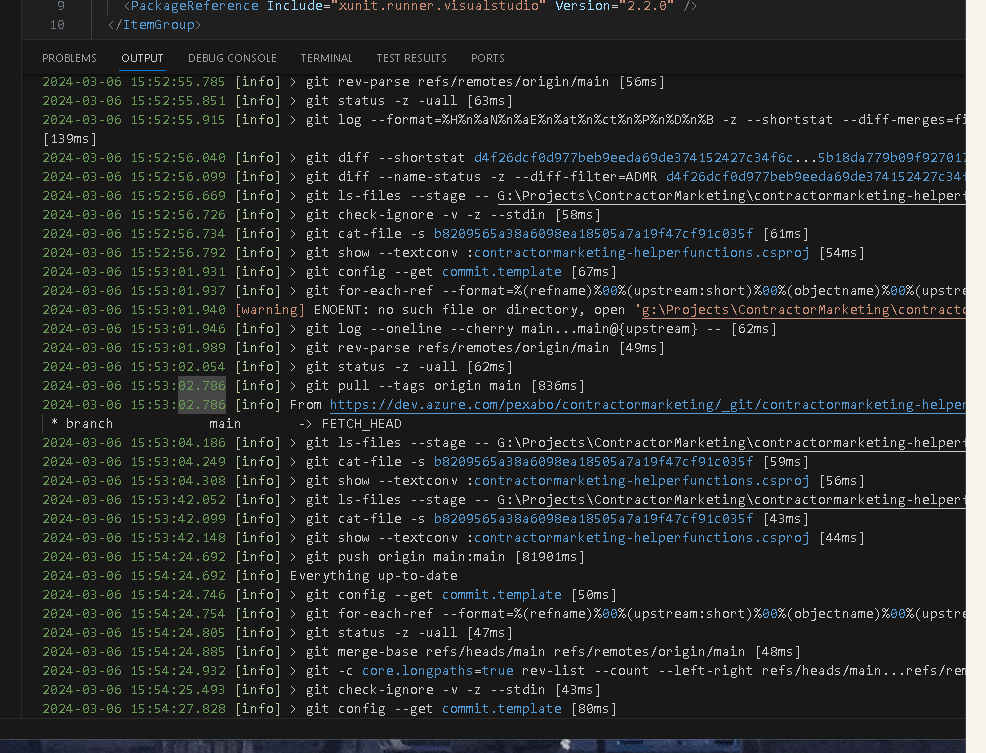The height and width of the screenshot is (753, 986).
Task: Open csproj link at 15:53:04.308
Action: pos(641,481)
